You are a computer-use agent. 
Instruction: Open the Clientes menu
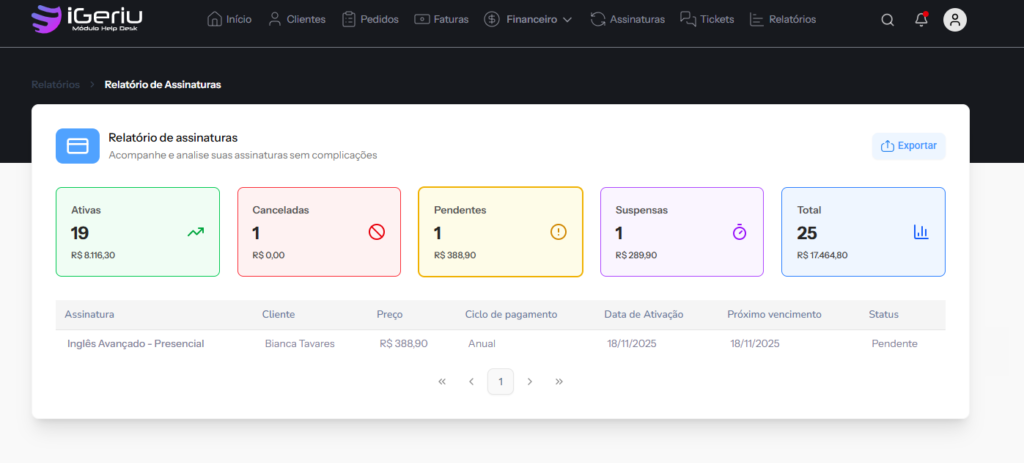tap(297, 19)
